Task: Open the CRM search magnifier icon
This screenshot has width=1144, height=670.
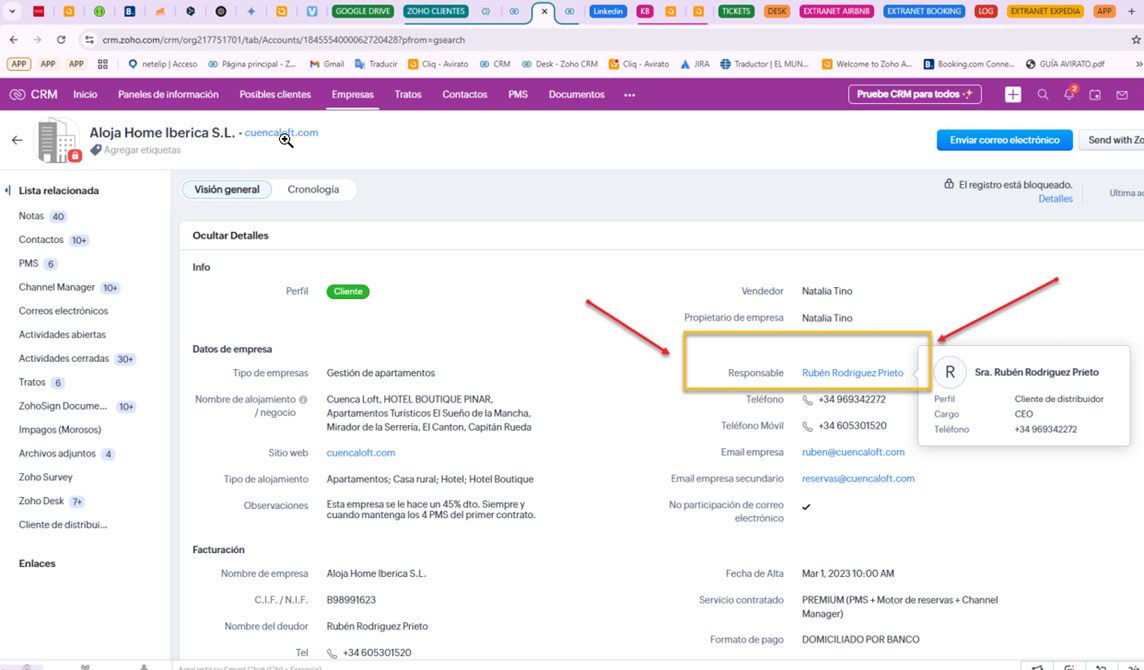Action: tap(1043, 94)
